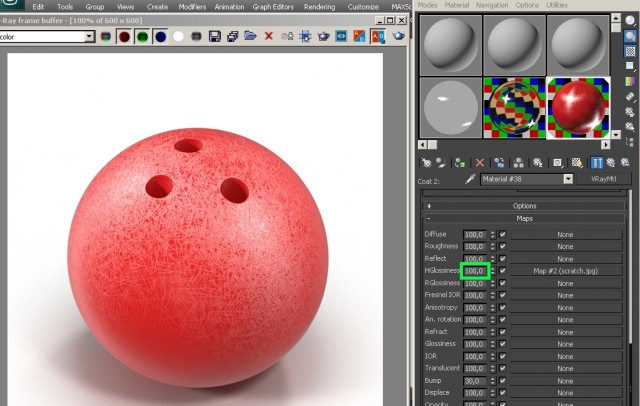Expand the Options rollout
The height and width of the screenshot is (406, 640).
click(x=524, y=206)
